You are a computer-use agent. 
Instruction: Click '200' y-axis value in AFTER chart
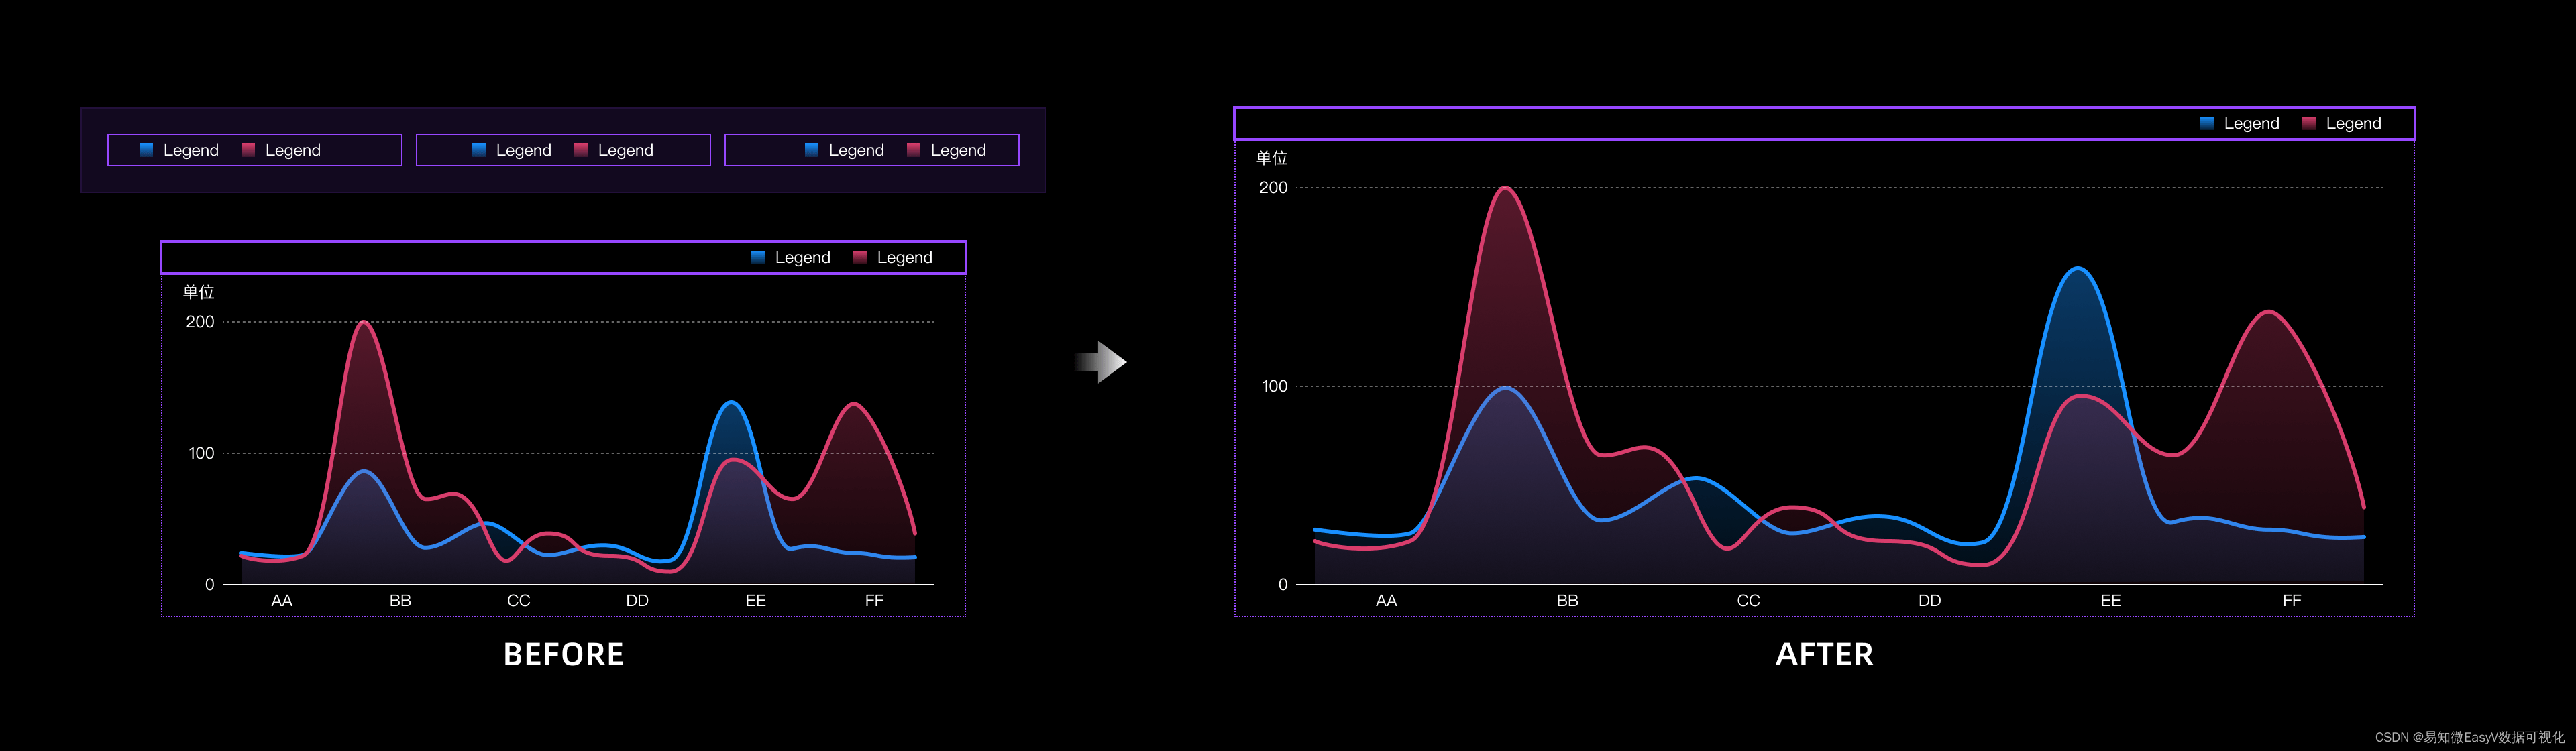pyautogui.click(x=1273, y=187)
